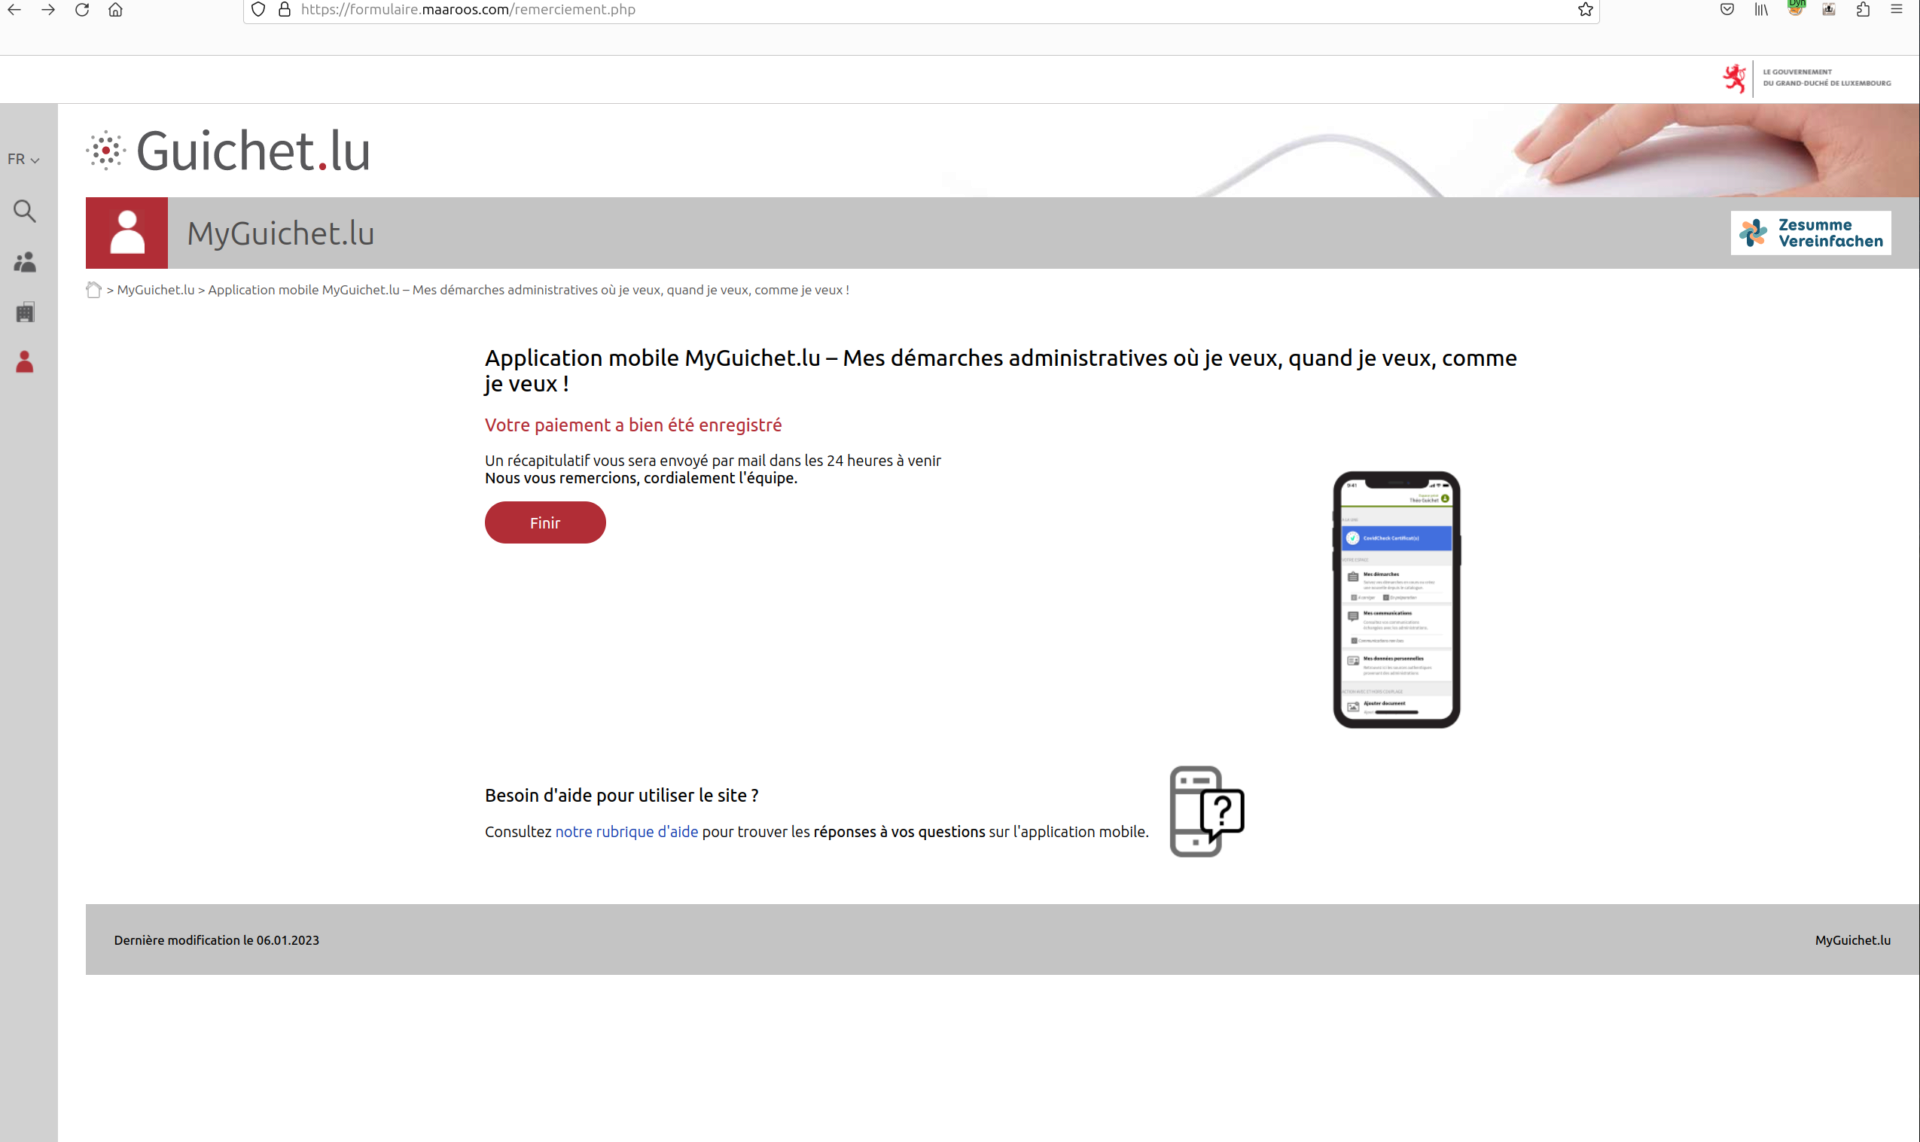Open the Application mobile MyGuichet.lu breadcrumb
This screenshot has height=1142, width=1920.
tap(528, 290)
